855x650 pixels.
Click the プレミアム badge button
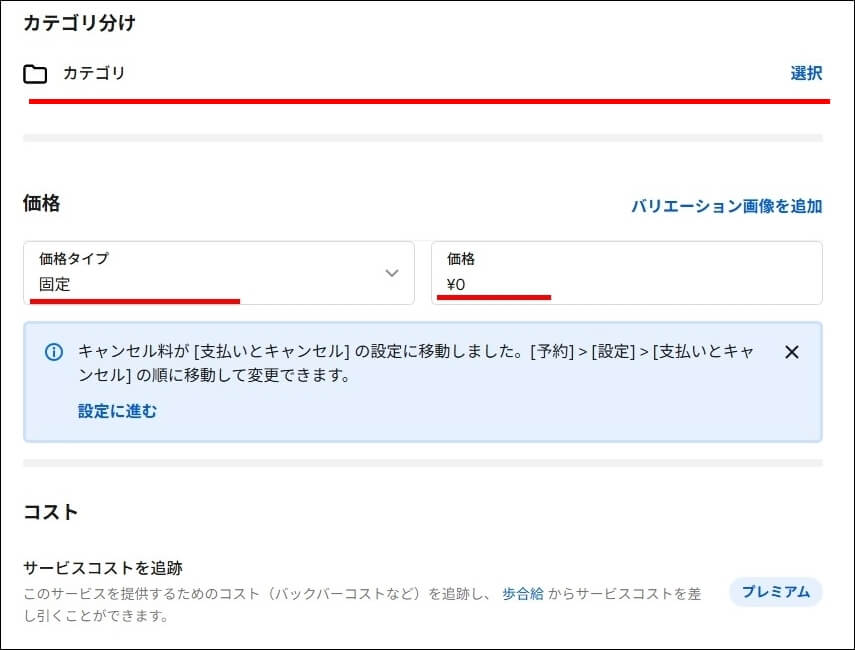pyautogui.click(x=775, y=592)
